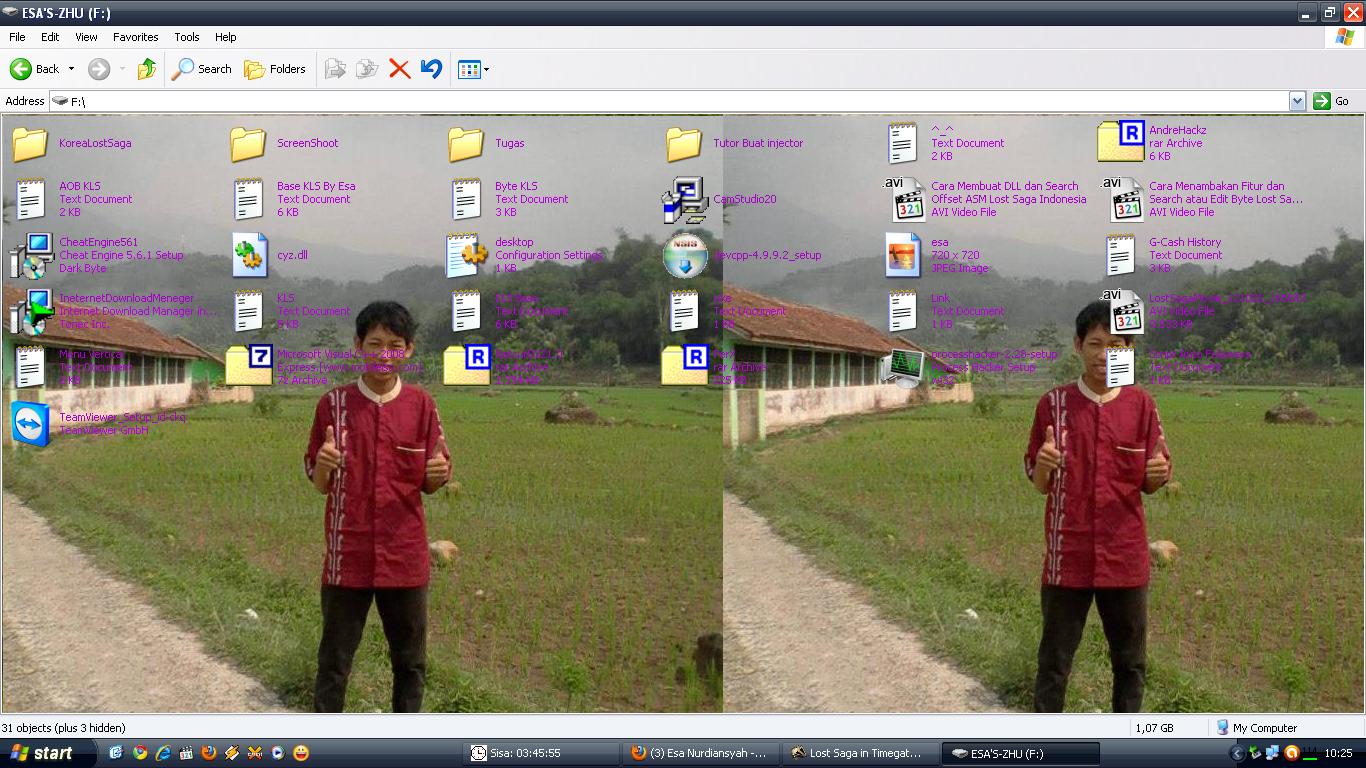Viewport: 1366px width, 768px height.
Task: Switch to the Lost Saga taskbar window
Action: (860, 753)
